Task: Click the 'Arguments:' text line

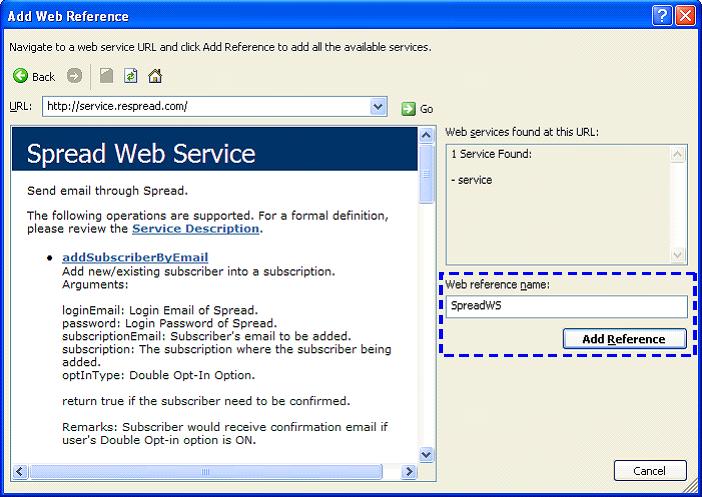Action: tap(95, 284)
